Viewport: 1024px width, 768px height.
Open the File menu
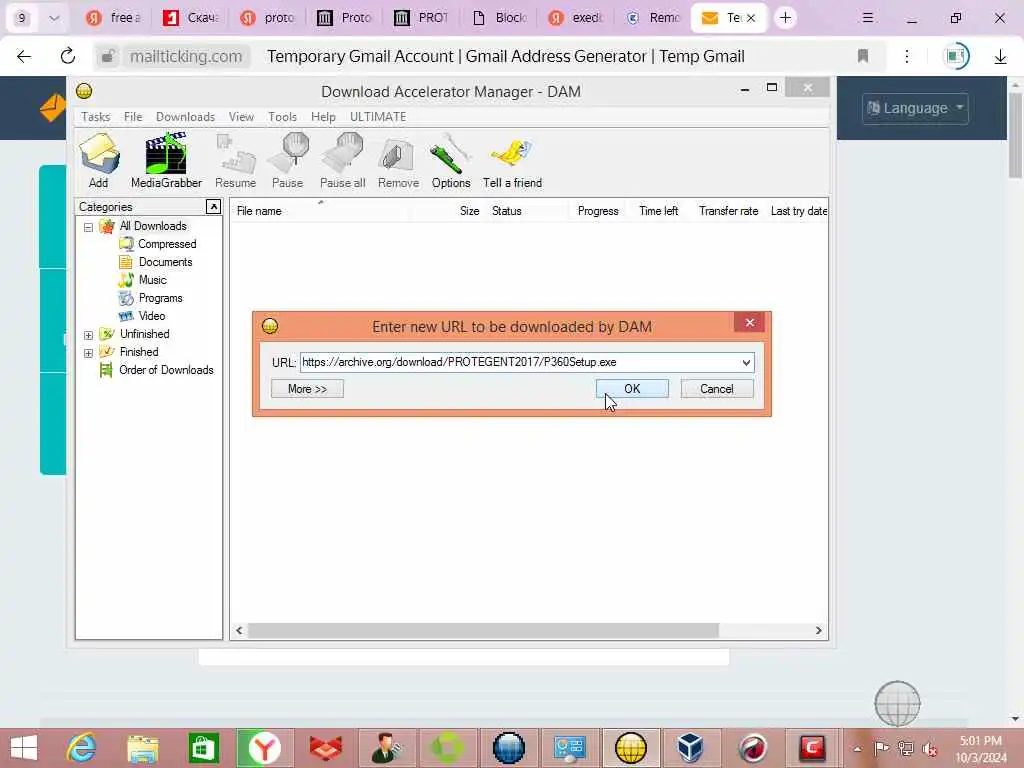[x=133, y=116]
